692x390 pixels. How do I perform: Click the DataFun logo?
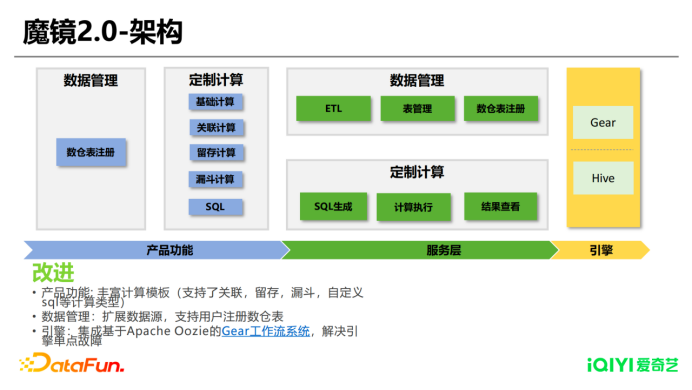[72, 363]
